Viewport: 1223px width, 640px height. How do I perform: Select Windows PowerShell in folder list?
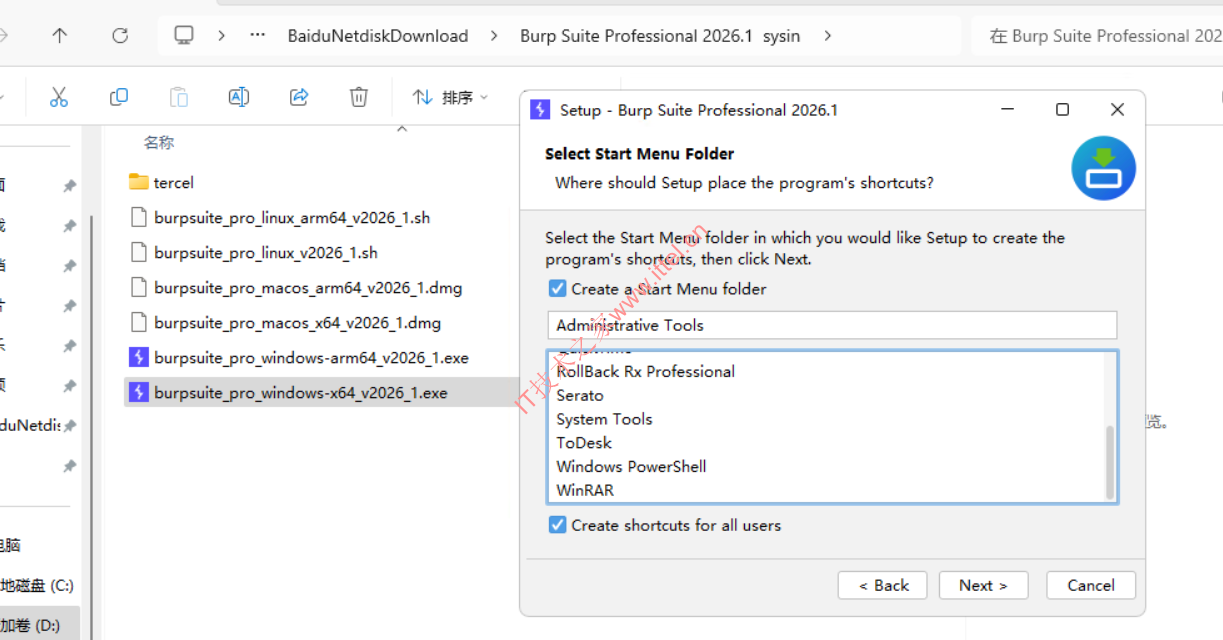point(631,466)
